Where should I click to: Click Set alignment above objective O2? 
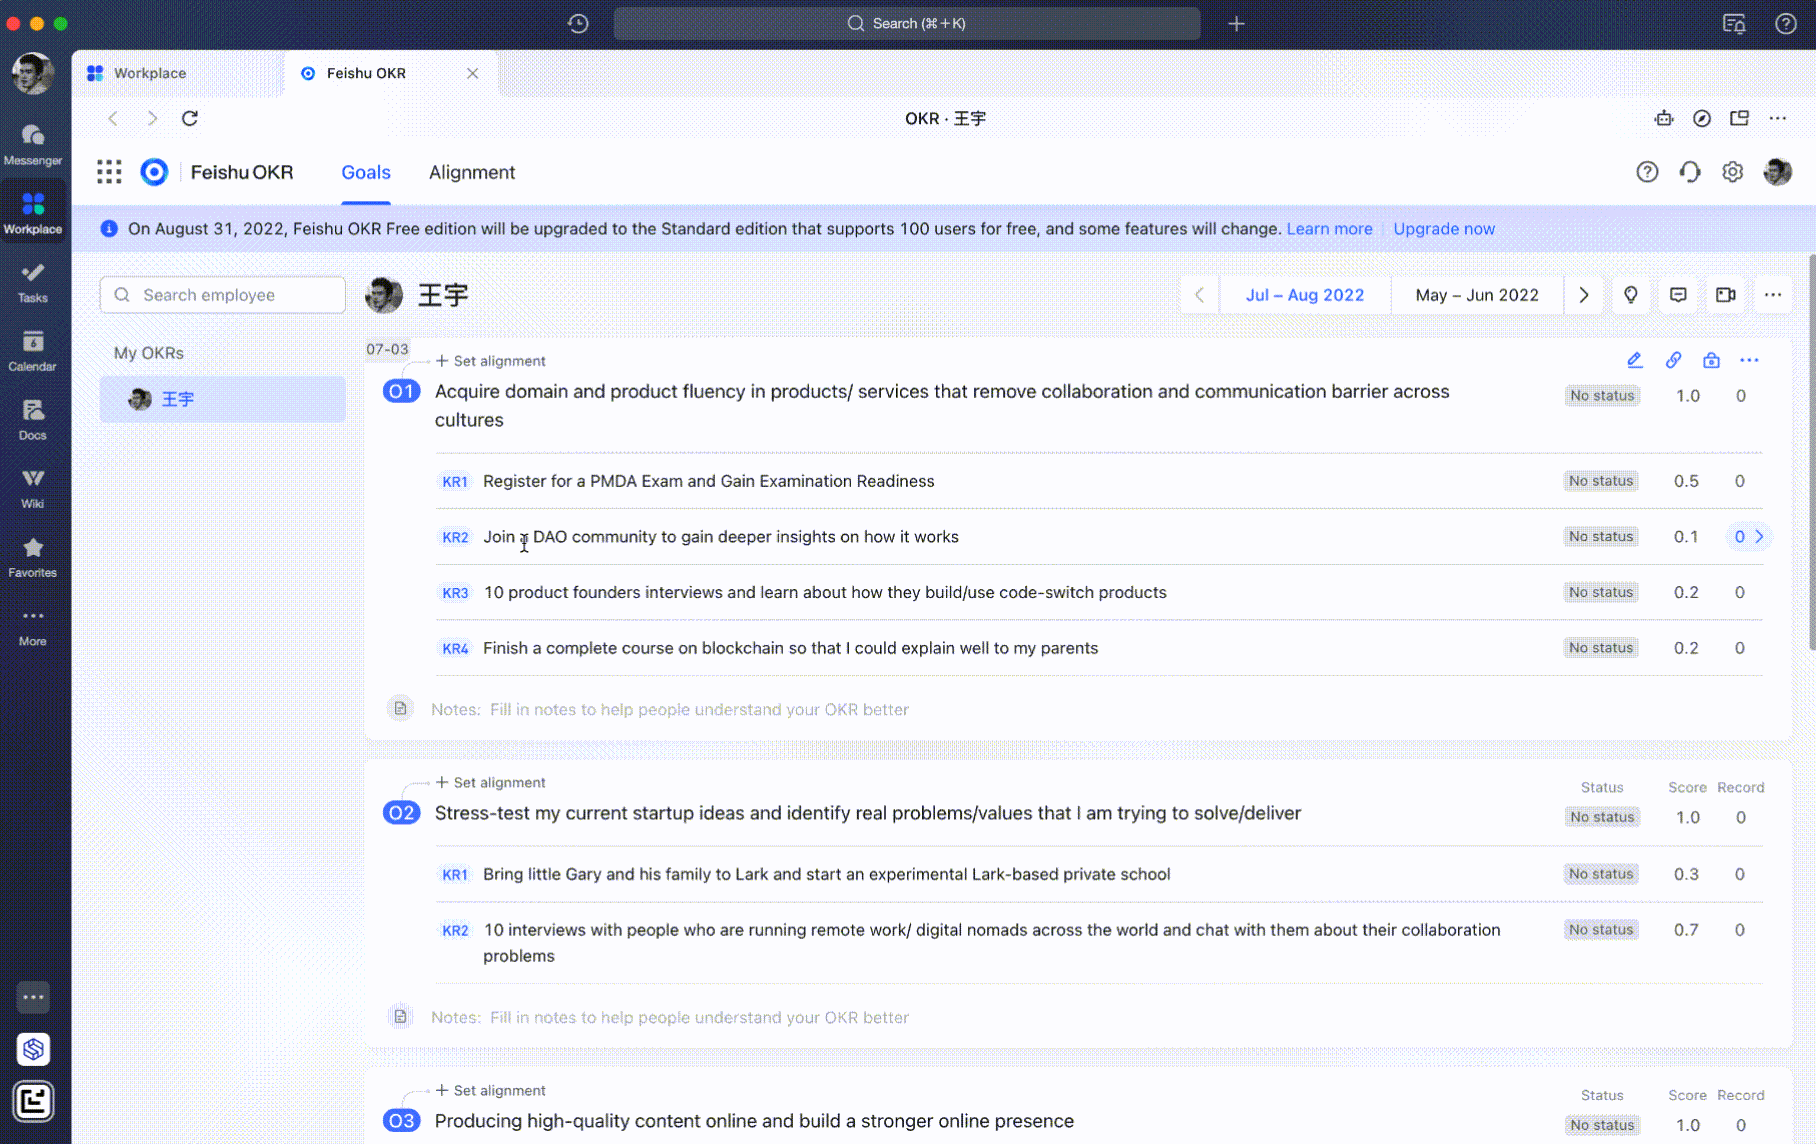[x=490, y=783]
